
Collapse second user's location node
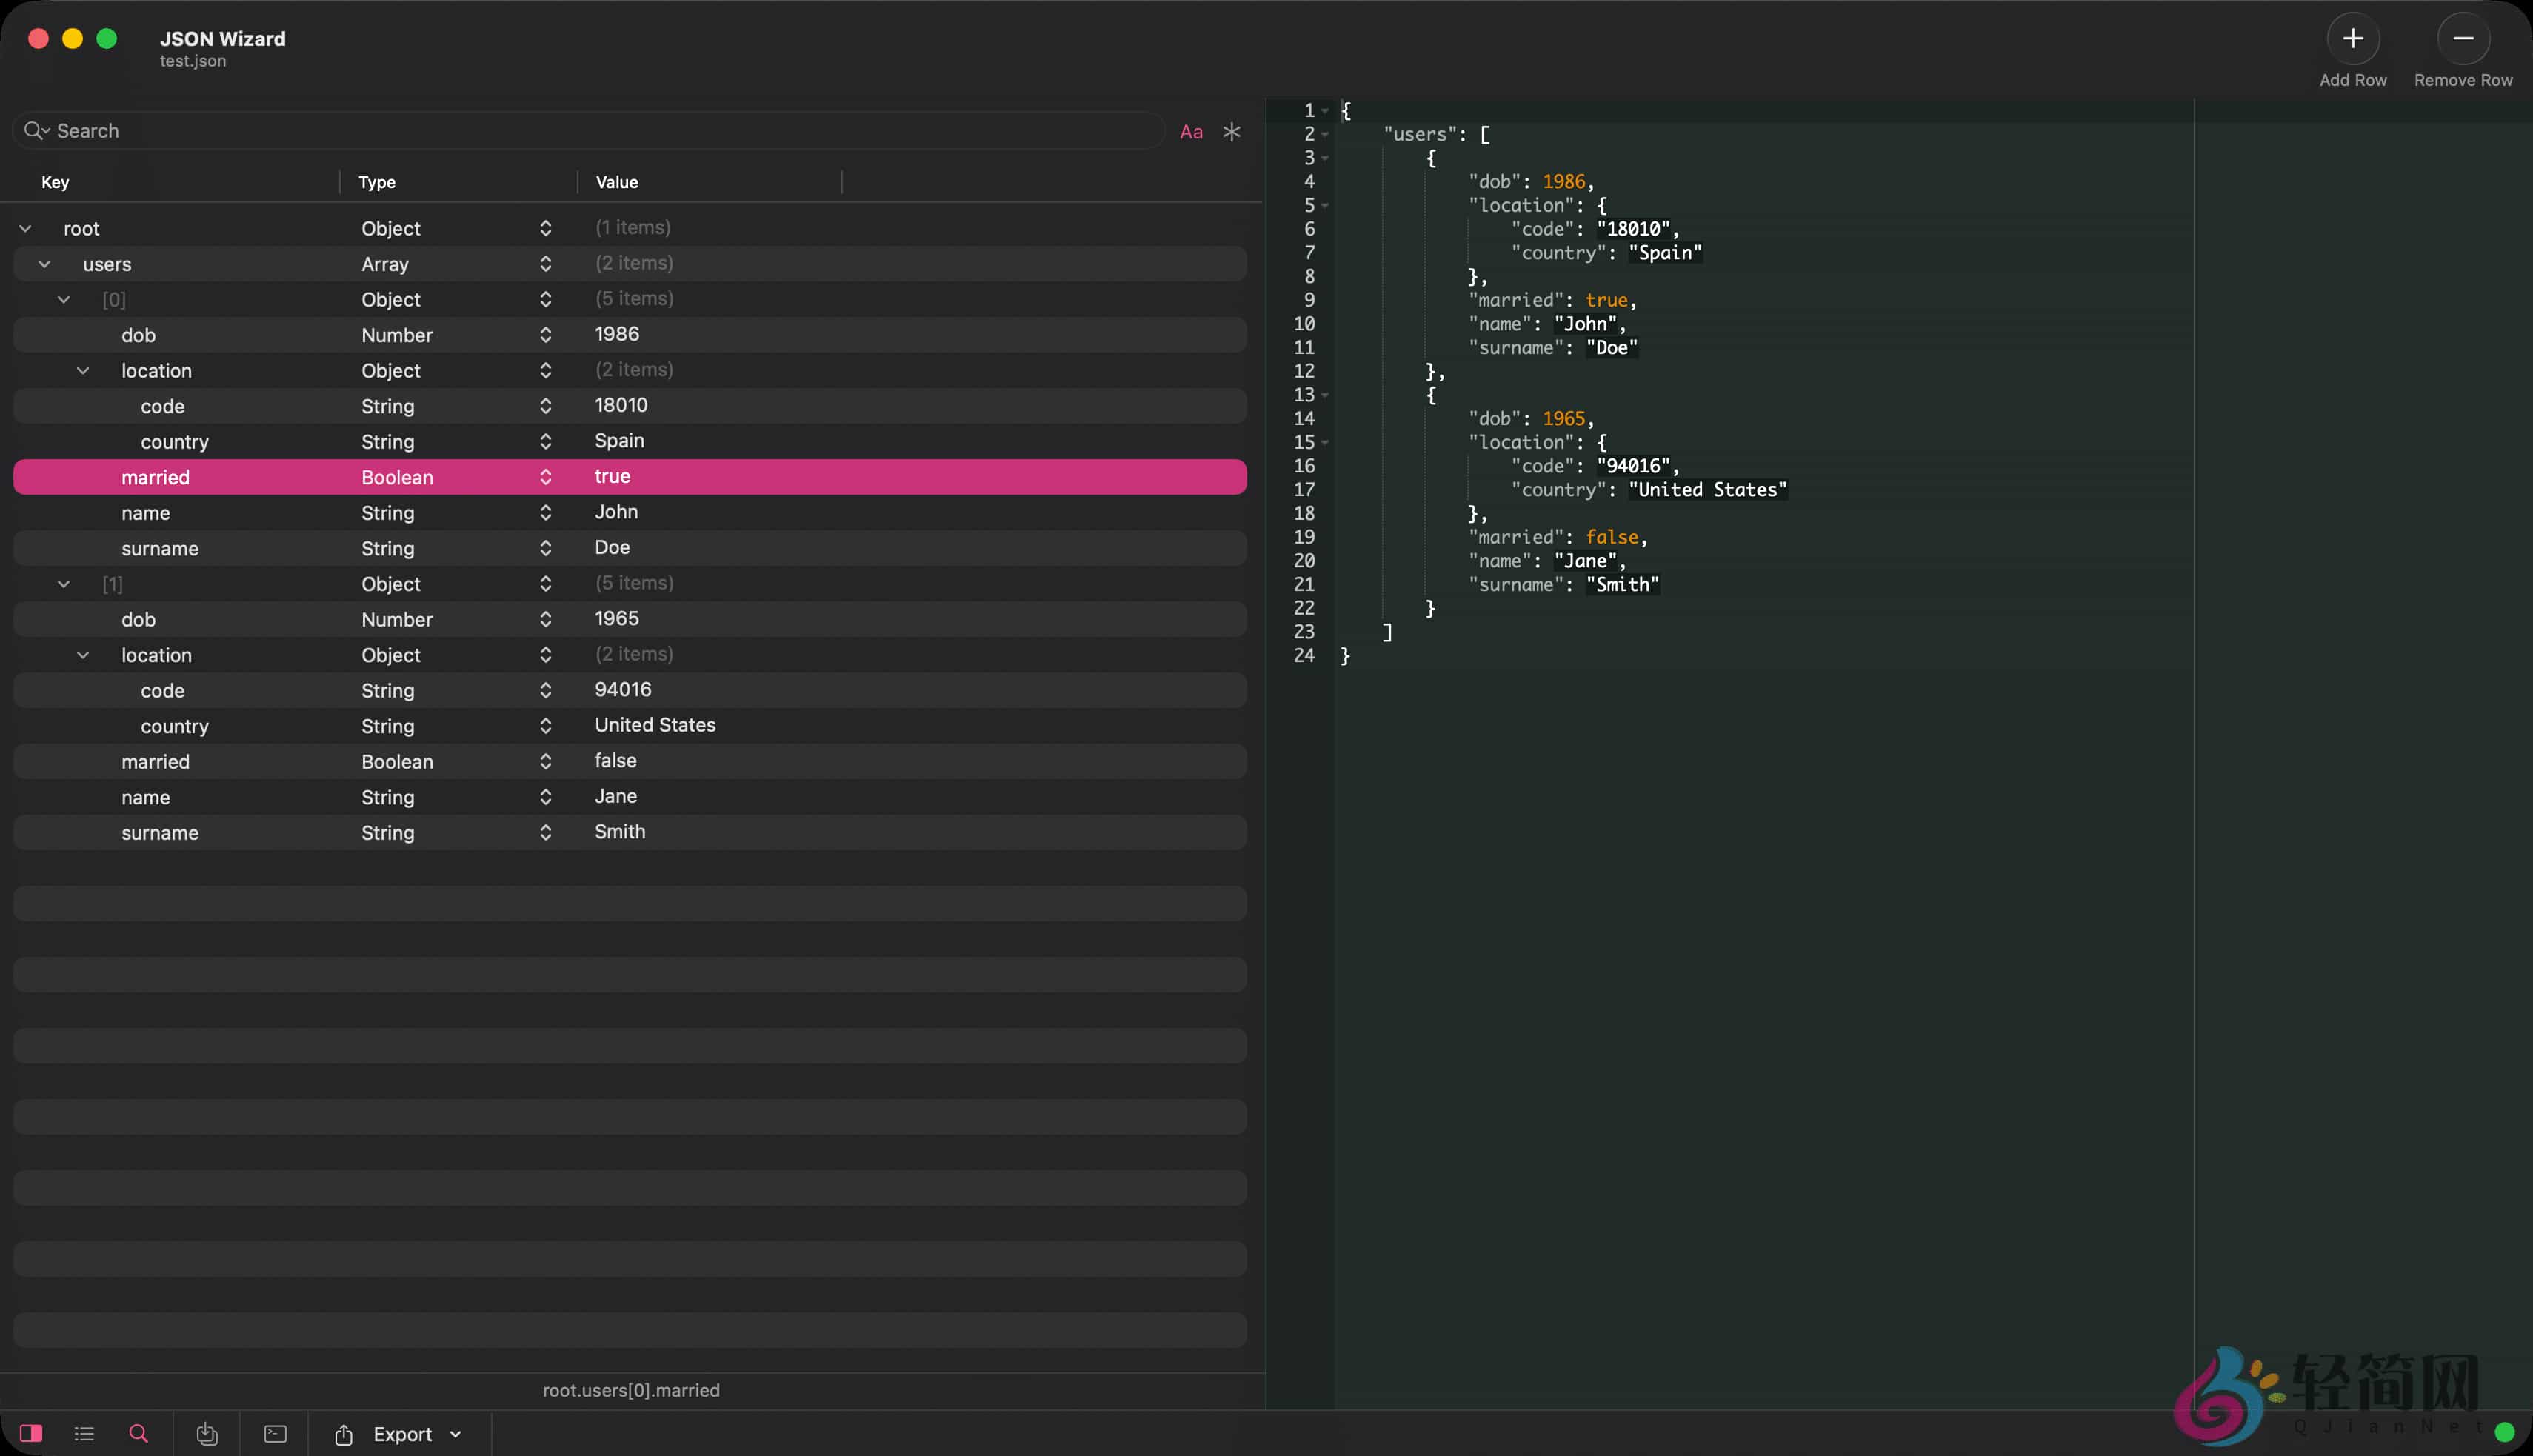[x=83, y=655]
